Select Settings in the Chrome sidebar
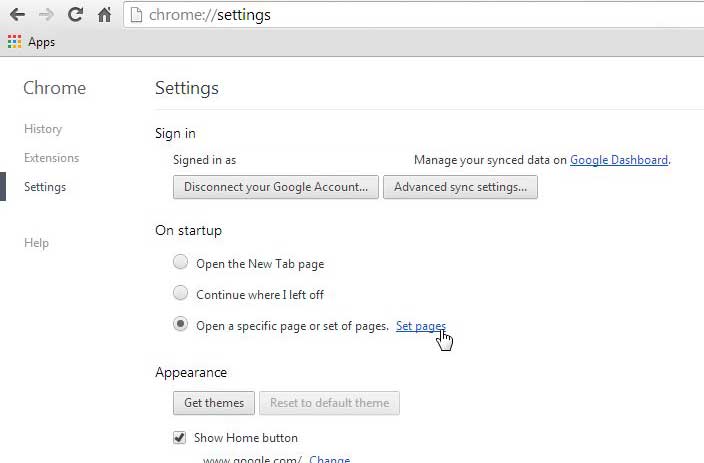The width and height of the screenshot is (704, 463). (45, 186)
